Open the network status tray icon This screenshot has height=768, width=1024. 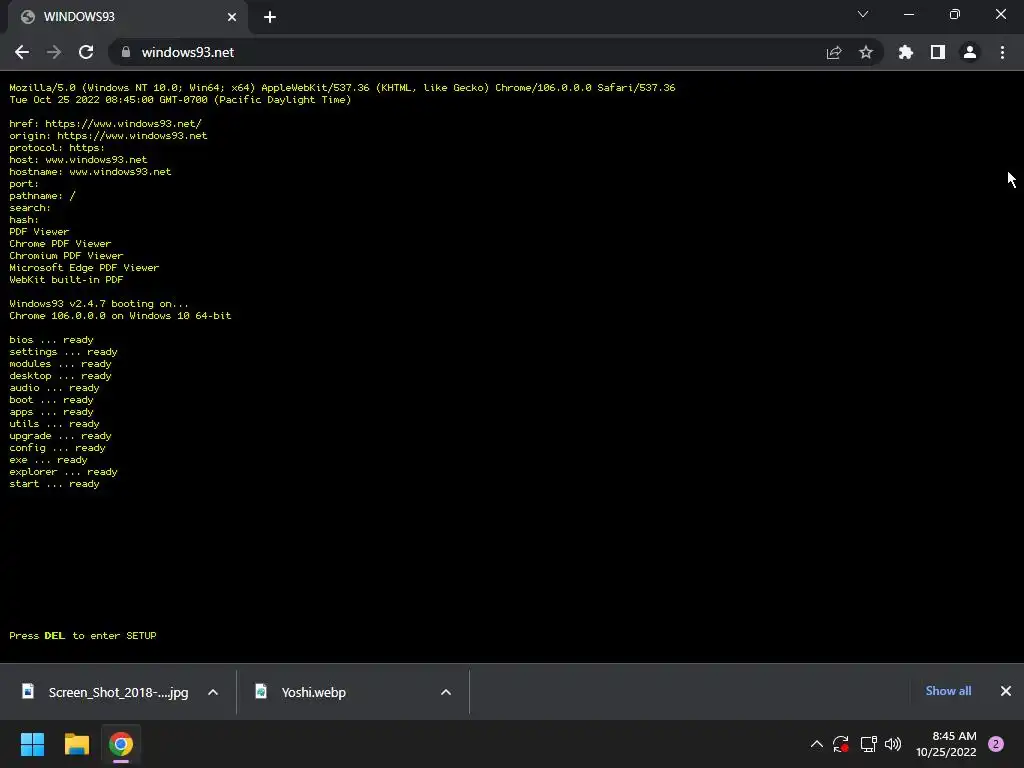pos(869,744)
